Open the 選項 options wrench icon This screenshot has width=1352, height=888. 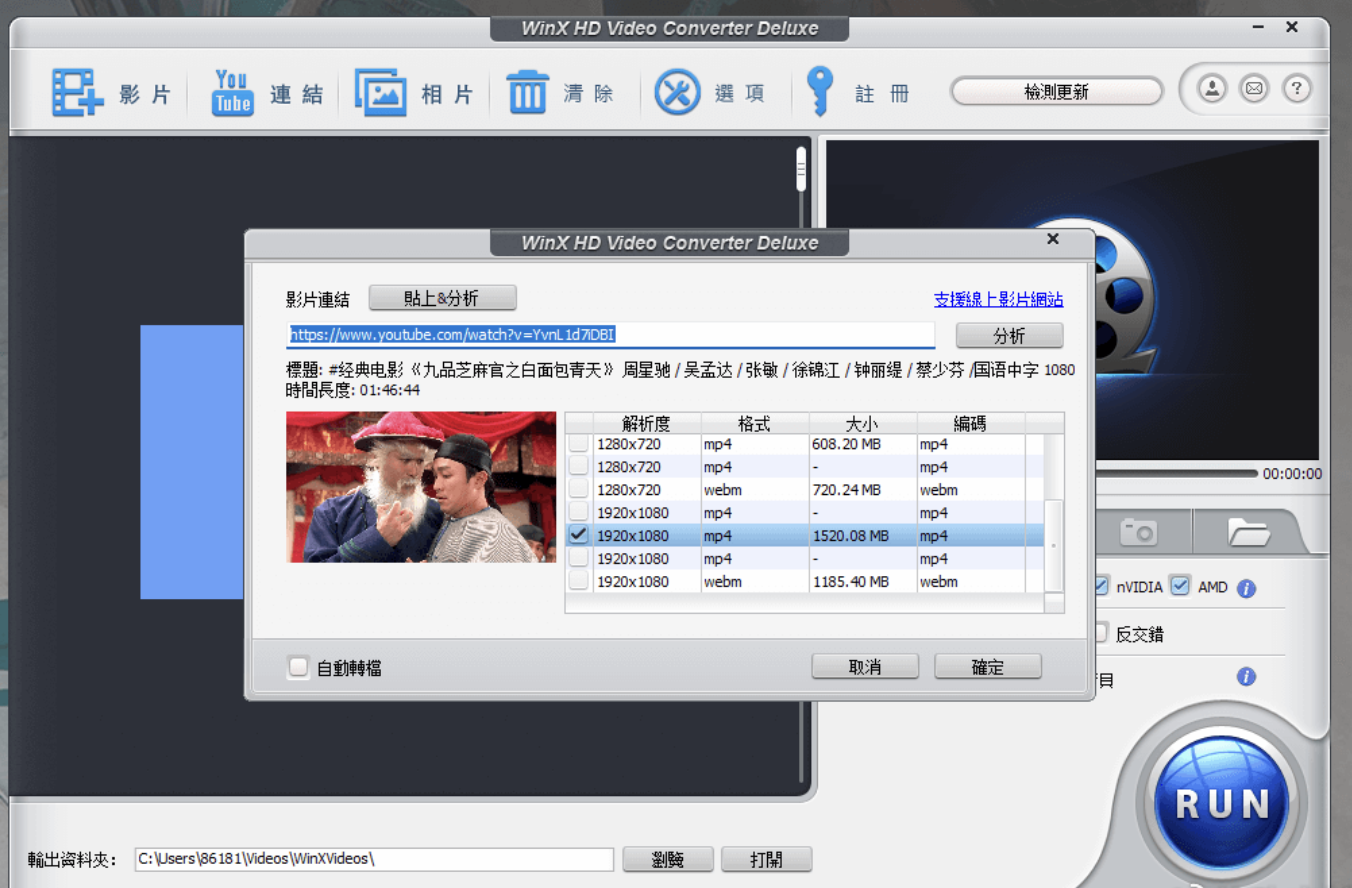677,91
